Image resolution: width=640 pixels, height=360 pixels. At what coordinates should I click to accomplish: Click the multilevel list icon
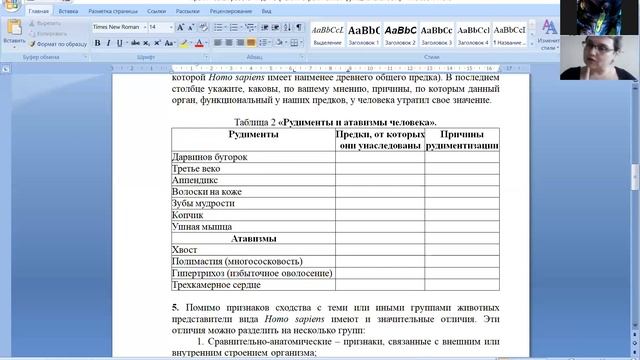(x=249, y=27)
